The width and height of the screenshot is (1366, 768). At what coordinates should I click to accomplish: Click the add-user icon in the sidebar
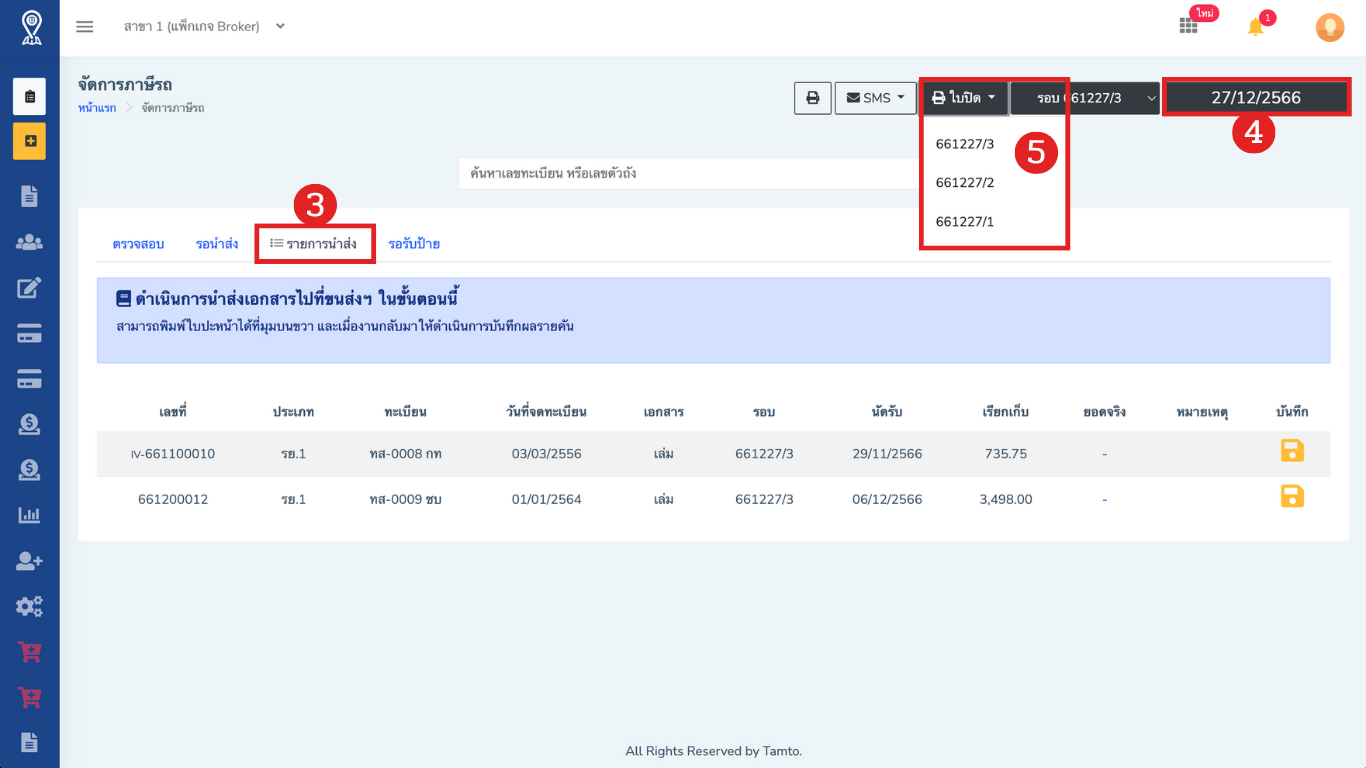(30, 561)
